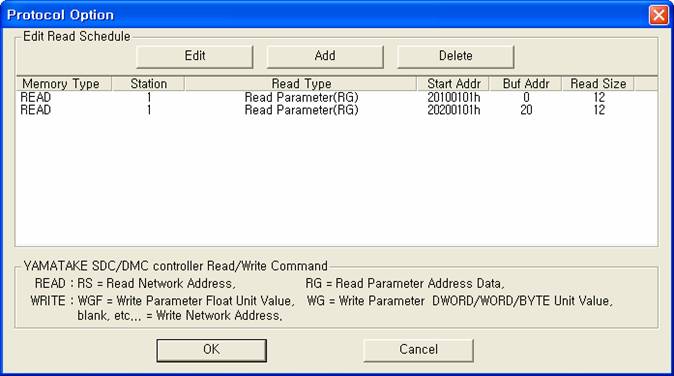This screenshot has width=674, height=376.
Task: Click the Read Size column header
Action: pyautogui.click(x=598, y=83)
